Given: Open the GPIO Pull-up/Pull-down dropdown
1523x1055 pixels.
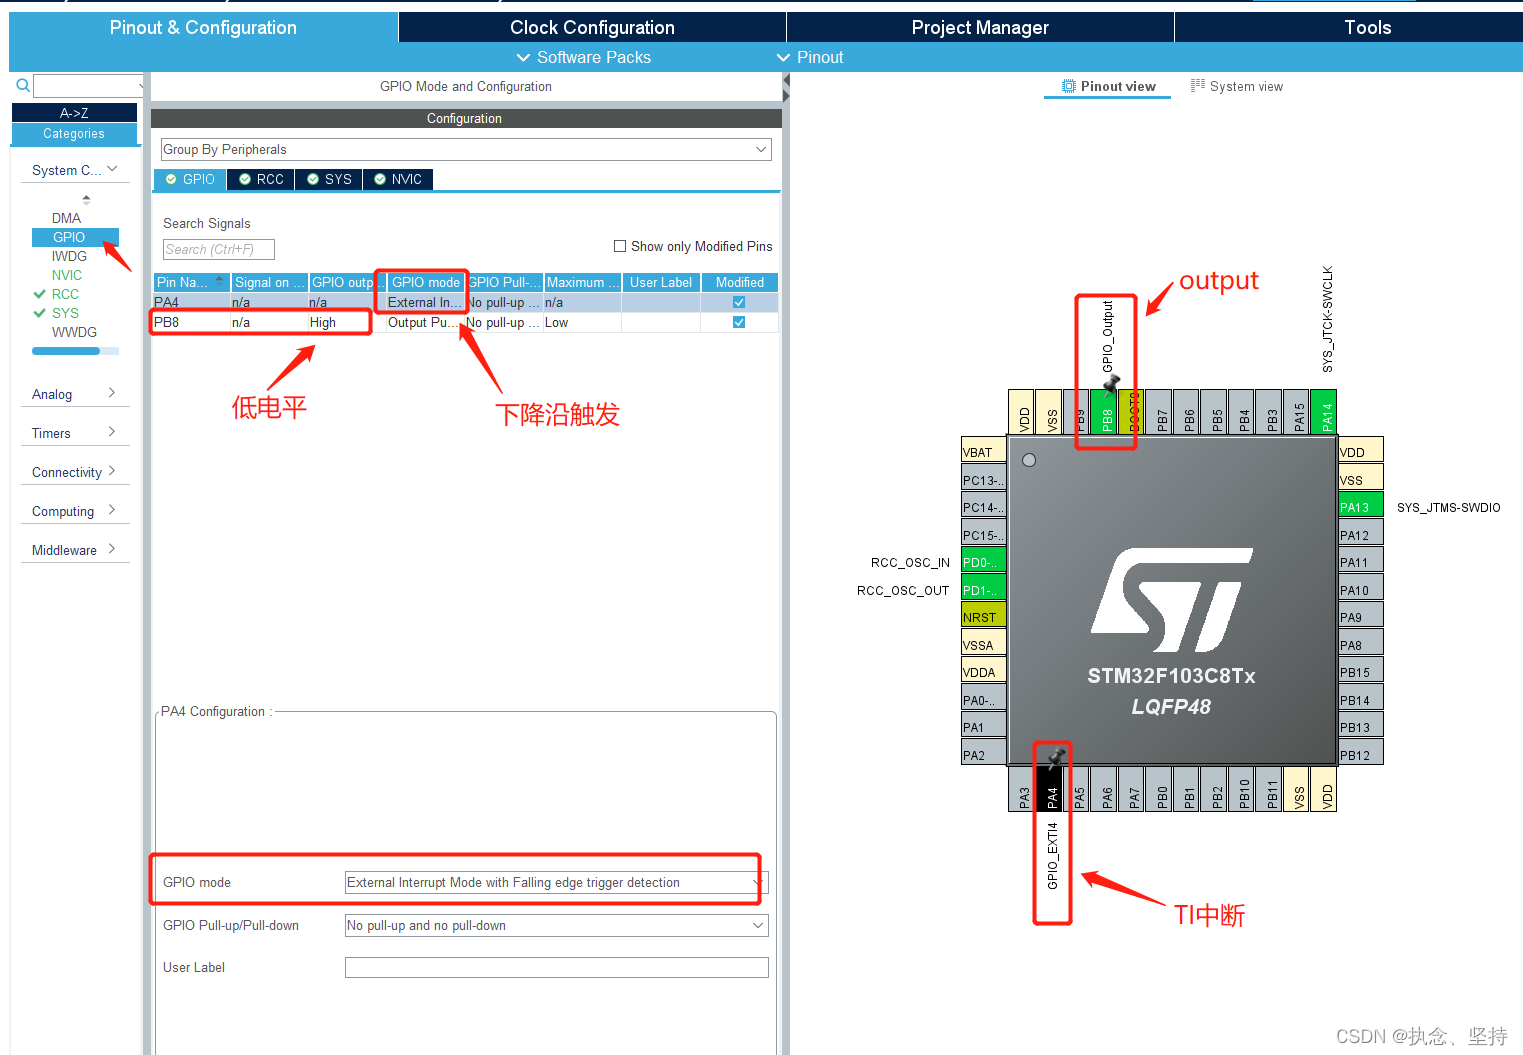Looking at the screenshot, I should [x=556, y=925].
